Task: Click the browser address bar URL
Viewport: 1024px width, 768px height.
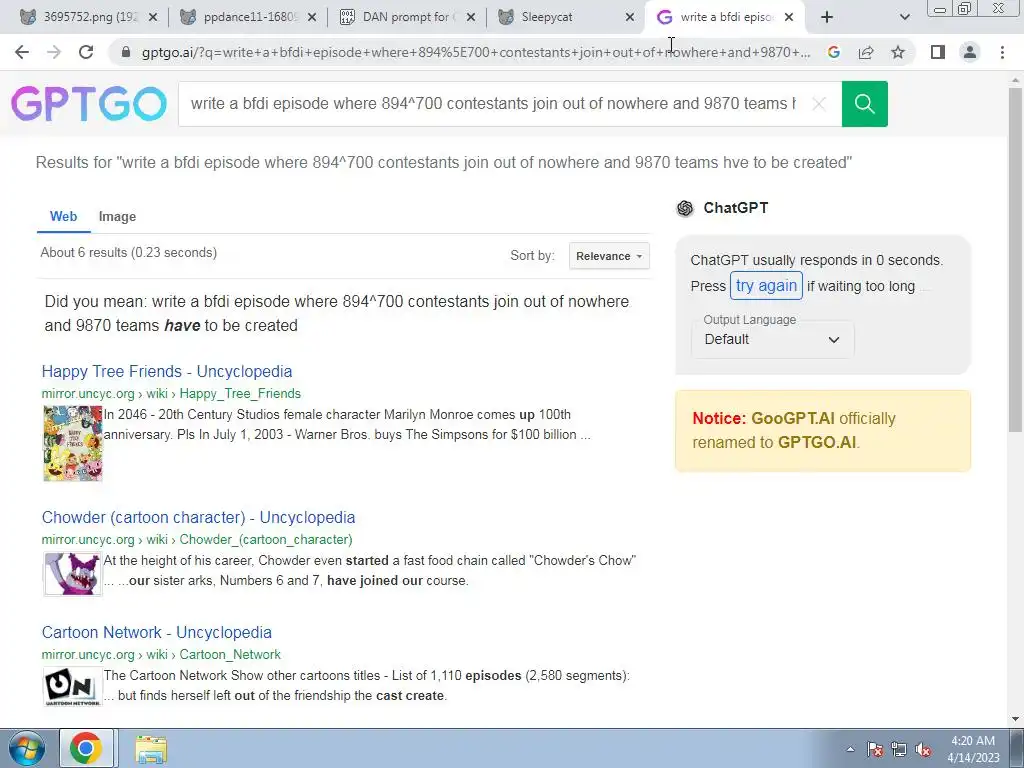Action: 475,52
